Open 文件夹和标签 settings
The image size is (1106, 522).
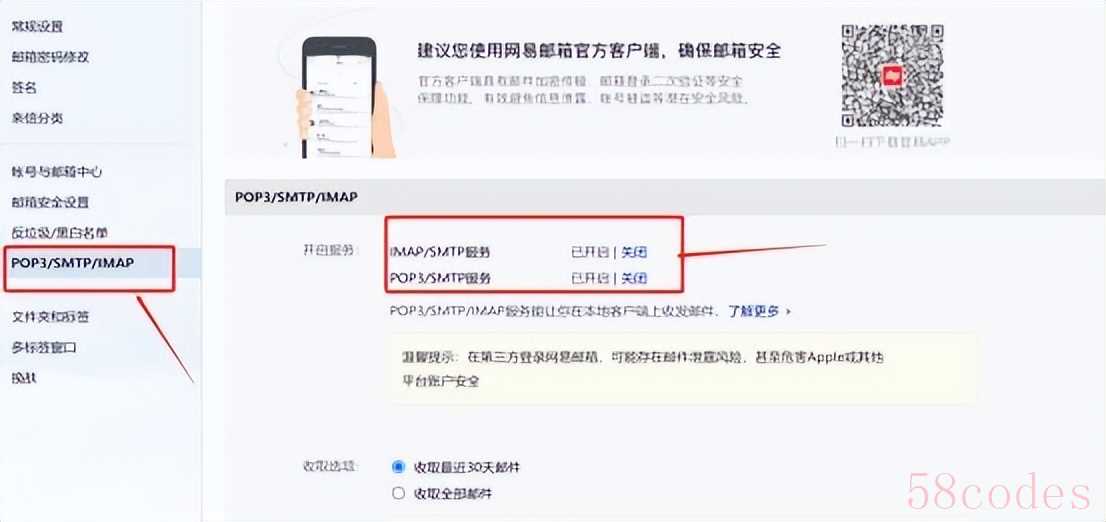click(50, 317)
